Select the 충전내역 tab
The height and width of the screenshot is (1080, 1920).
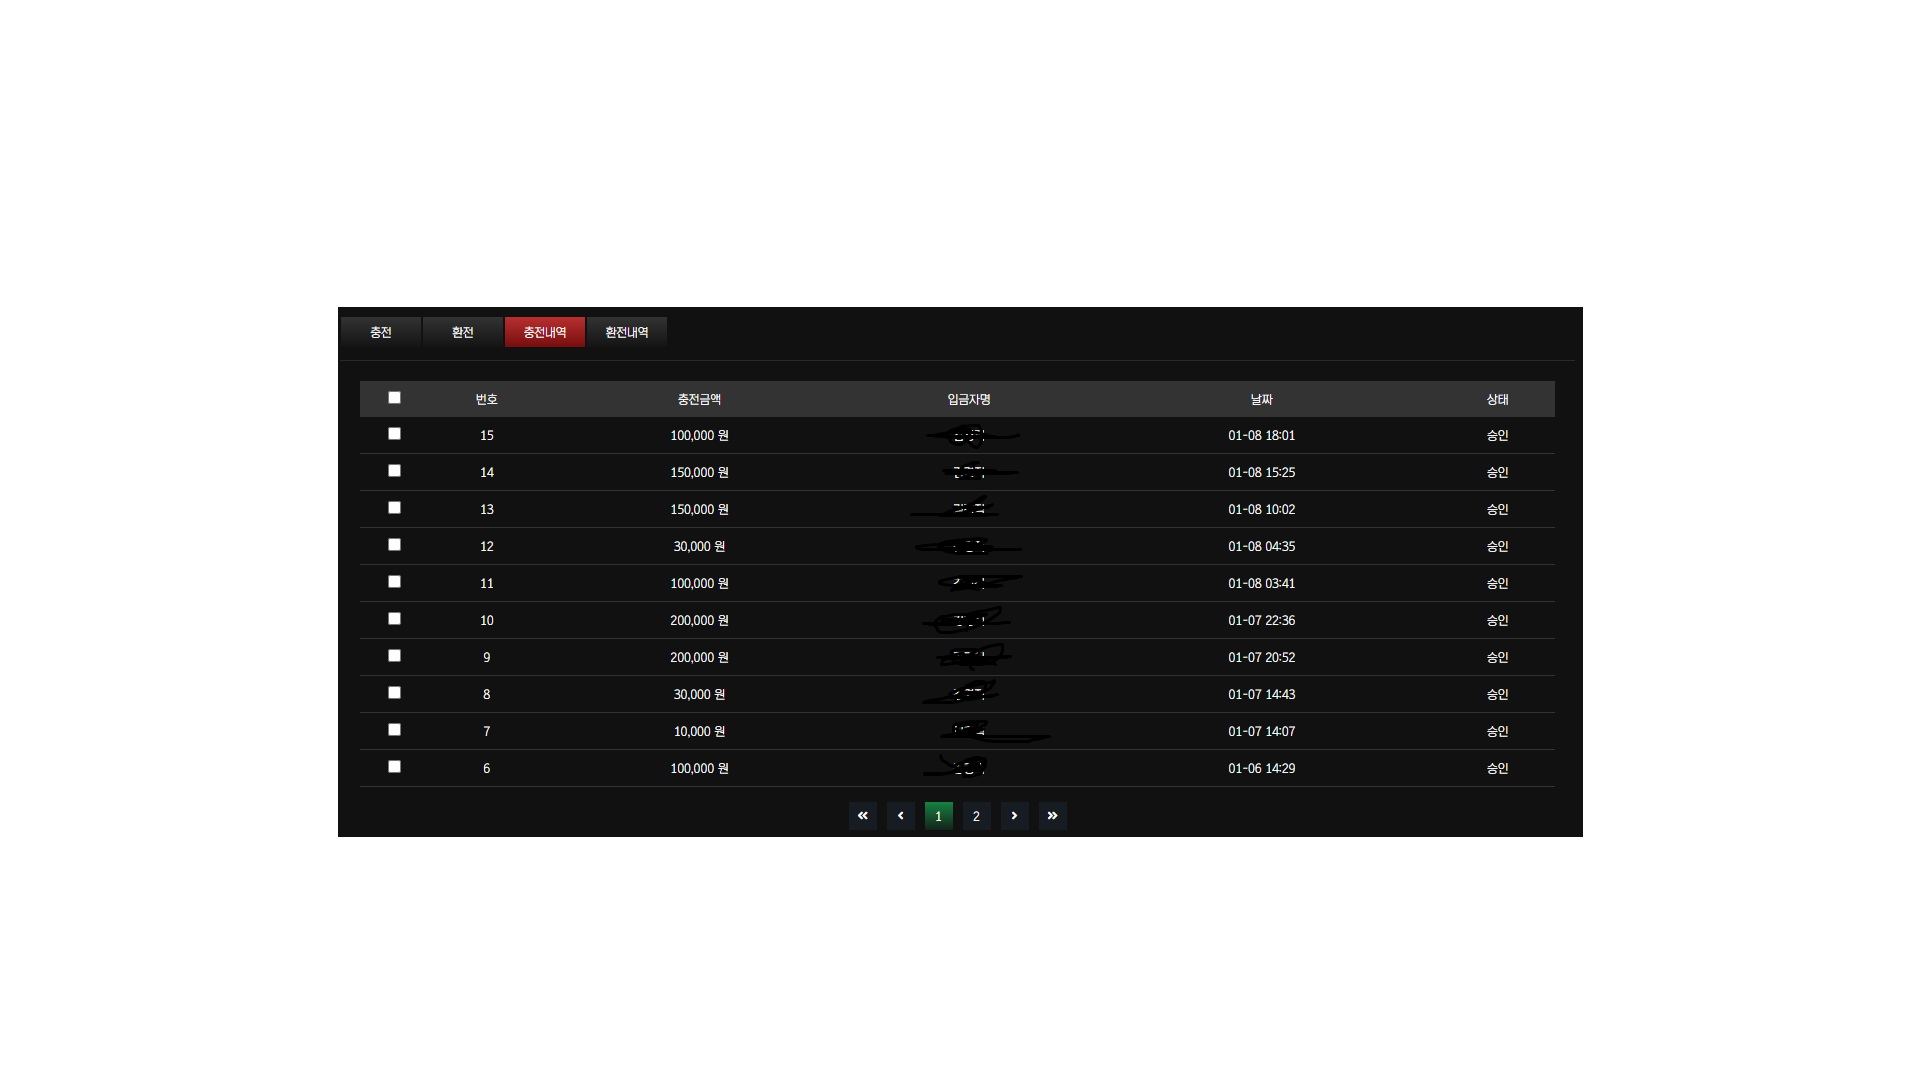point(545,332)
